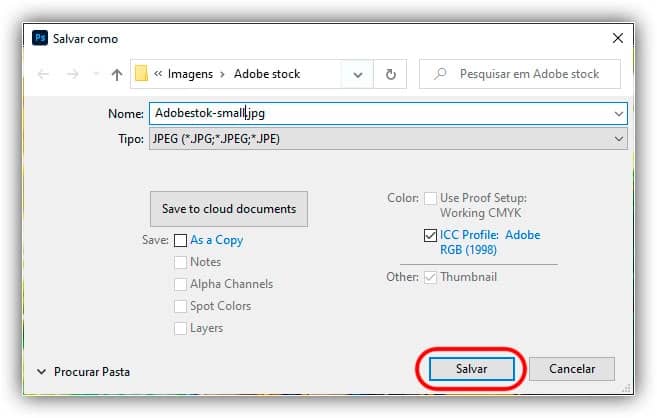Viewport: 657px width, 418px height.
Task: Click the Save to cloud documents button
Action: click(229, 209)
